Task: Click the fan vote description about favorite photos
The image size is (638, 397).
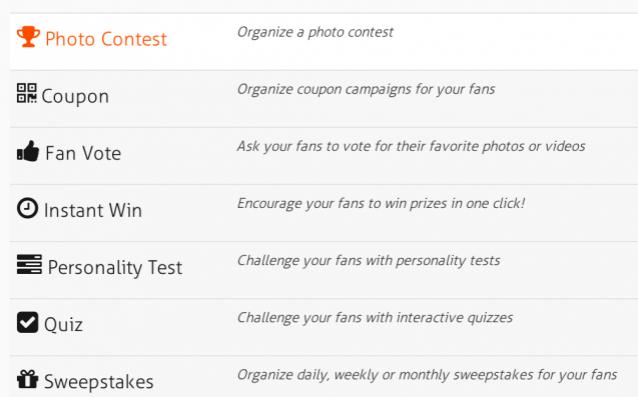Action: click(x=411, y=146)
